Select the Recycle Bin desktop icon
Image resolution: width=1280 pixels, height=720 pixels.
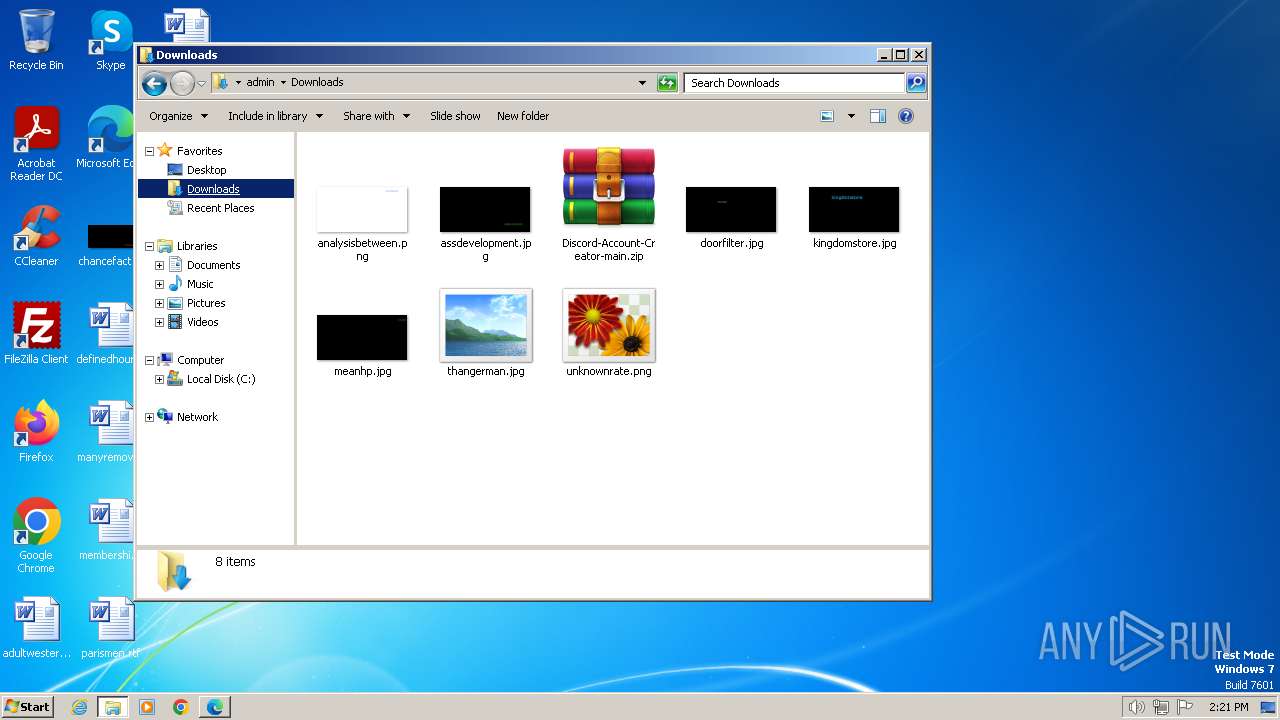pyautogui.click(x=36, y=40)
